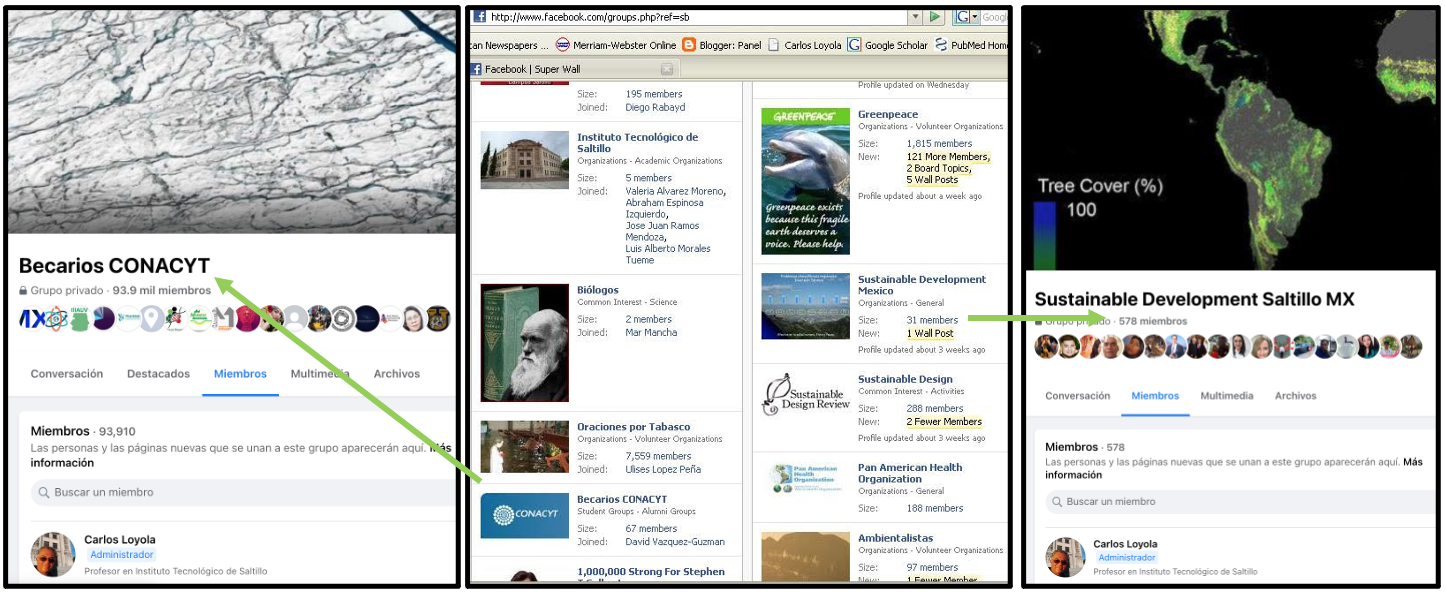
Task: Click the Darwin portrait thumbnail for Biólogos
Action: tap(525, 343)
